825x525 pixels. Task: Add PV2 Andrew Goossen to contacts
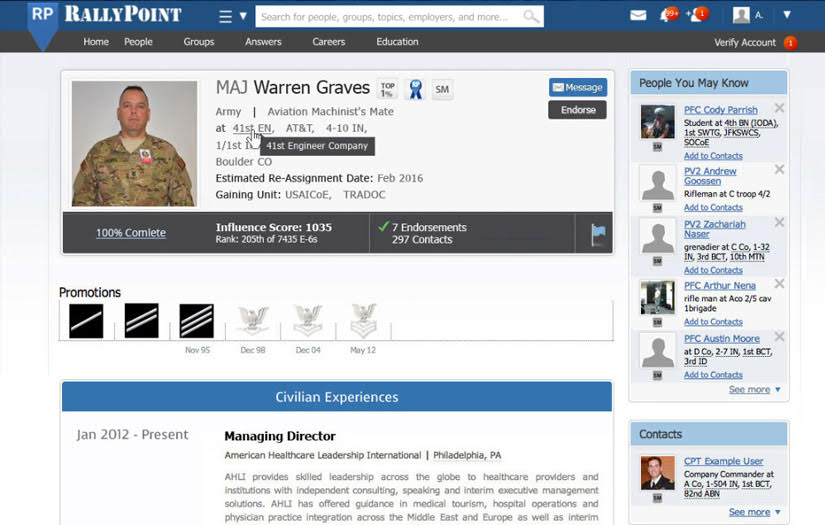[713, 207]
